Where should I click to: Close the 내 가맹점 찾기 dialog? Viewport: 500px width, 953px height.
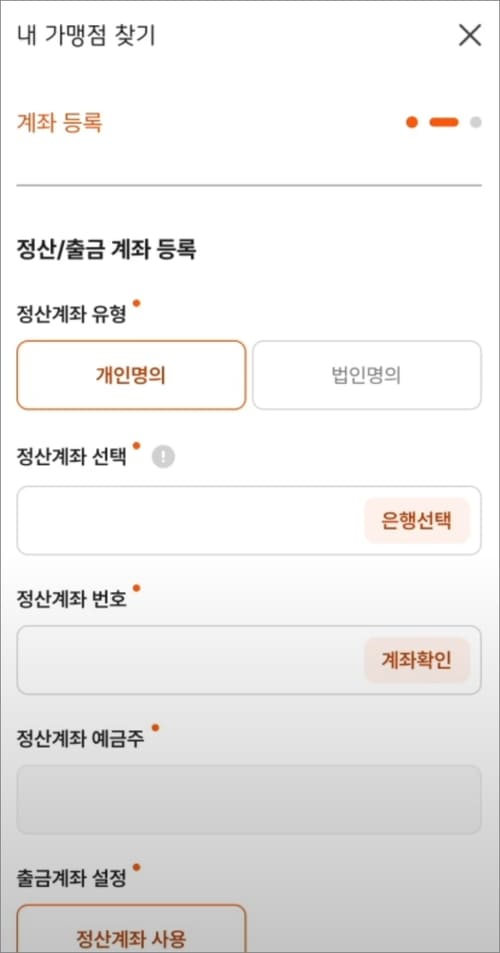click(x=470, y=36)
